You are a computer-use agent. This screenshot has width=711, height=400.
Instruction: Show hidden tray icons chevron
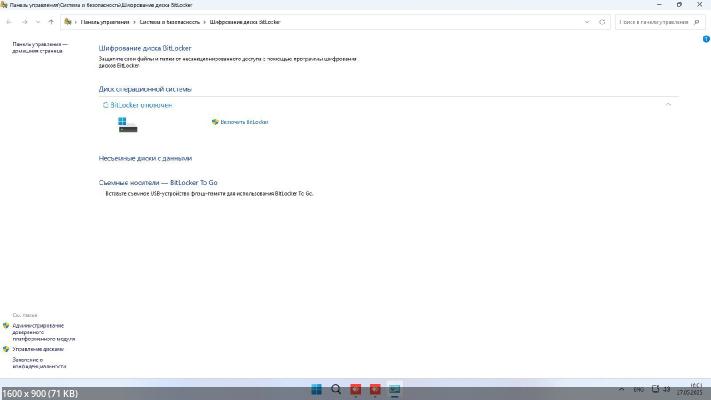tap(621, 389)
